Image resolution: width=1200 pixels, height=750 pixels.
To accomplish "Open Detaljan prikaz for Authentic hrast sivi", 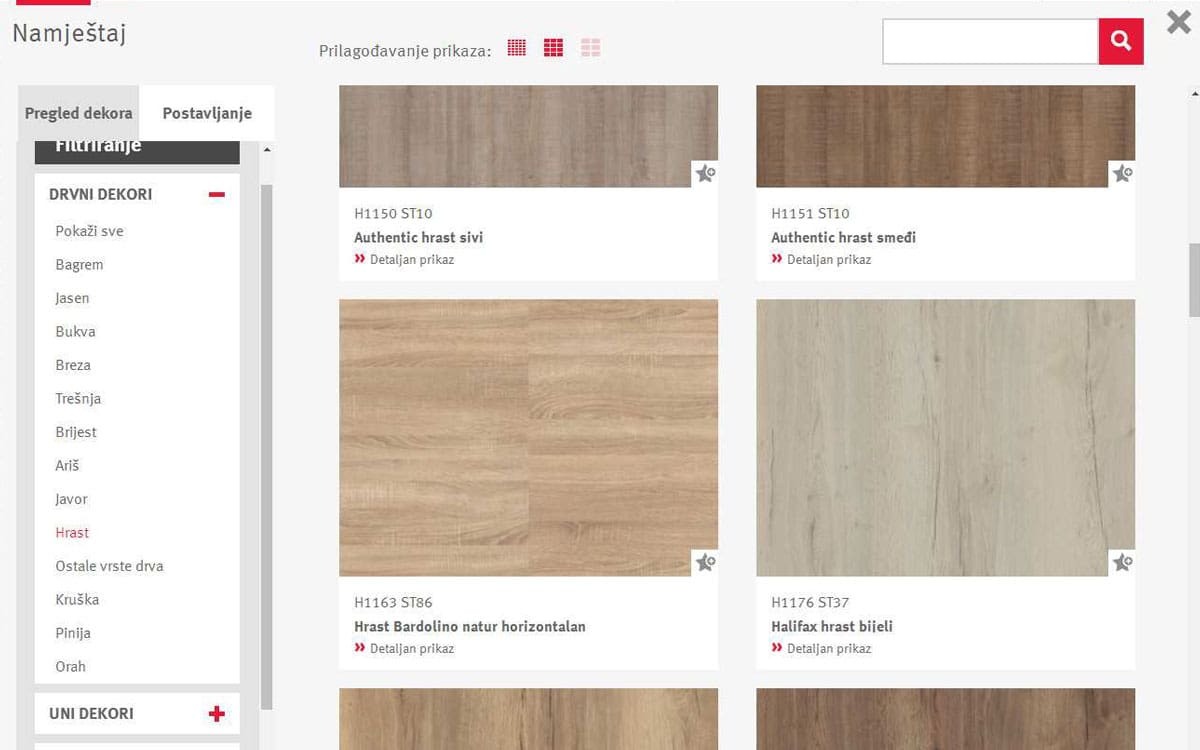I will coord(411,260).
